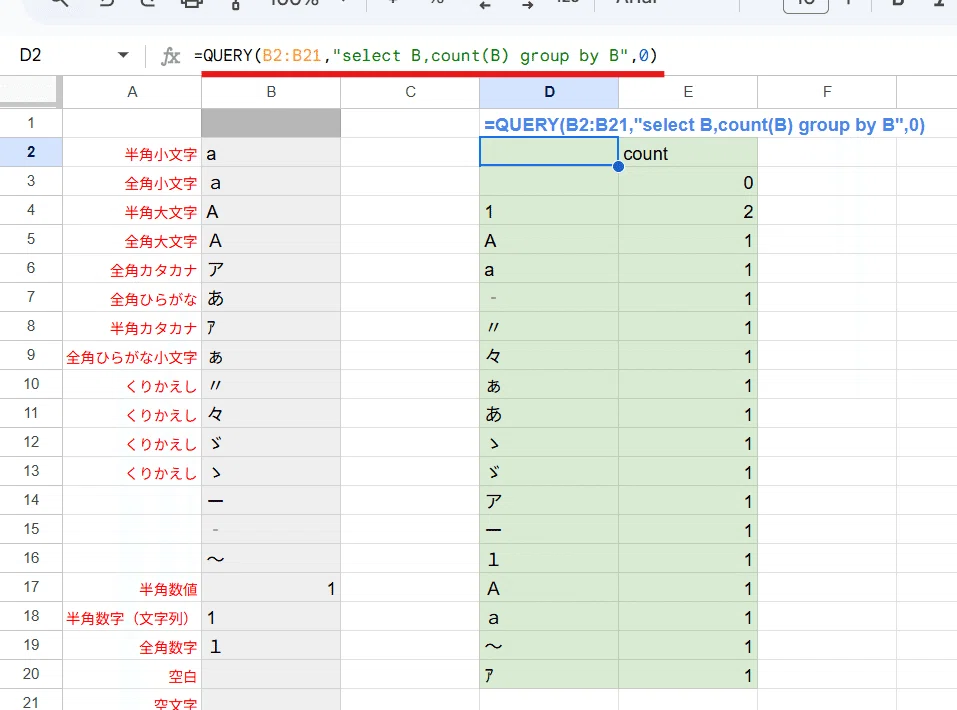Select row 5 header
957x710 pixels.
pos(31,239)
